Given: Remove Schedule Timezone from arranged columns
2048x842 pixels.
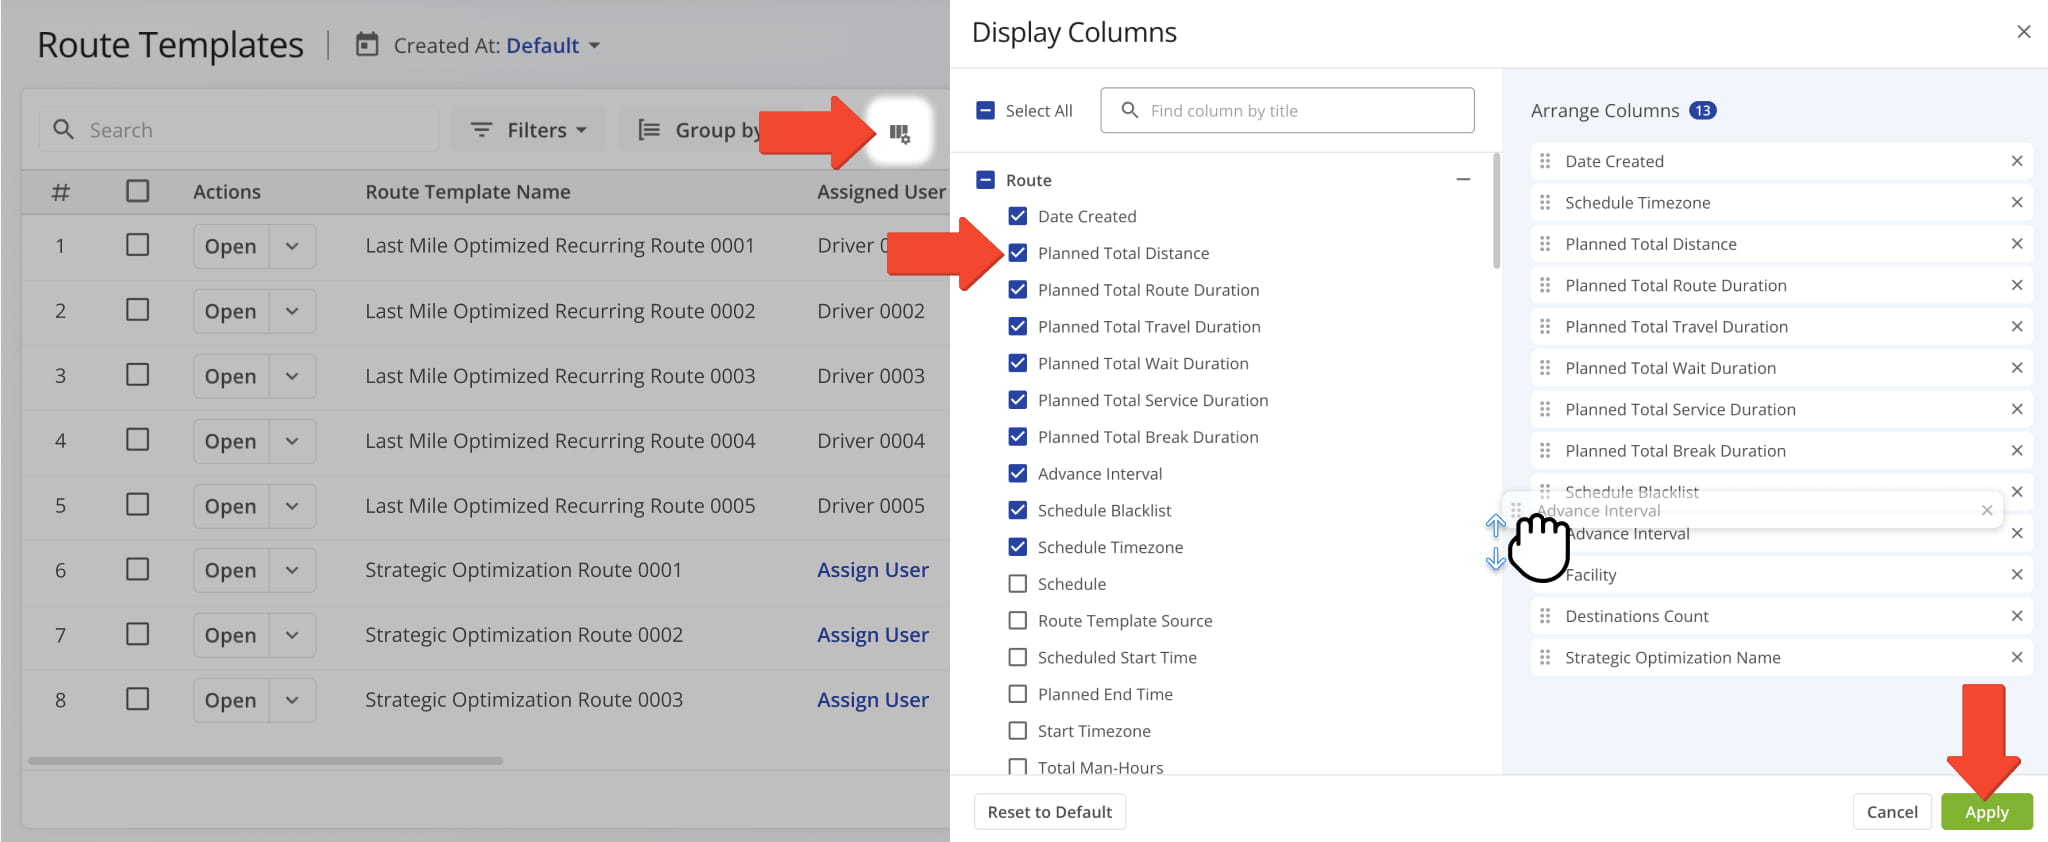Looking at the screenshot, I should tap(2016, 203).
